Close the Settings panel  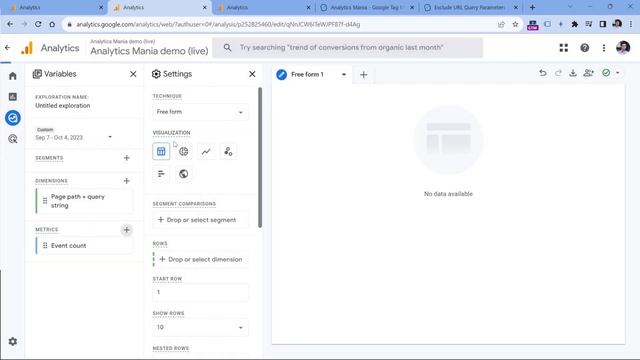(x=252, y=74)
